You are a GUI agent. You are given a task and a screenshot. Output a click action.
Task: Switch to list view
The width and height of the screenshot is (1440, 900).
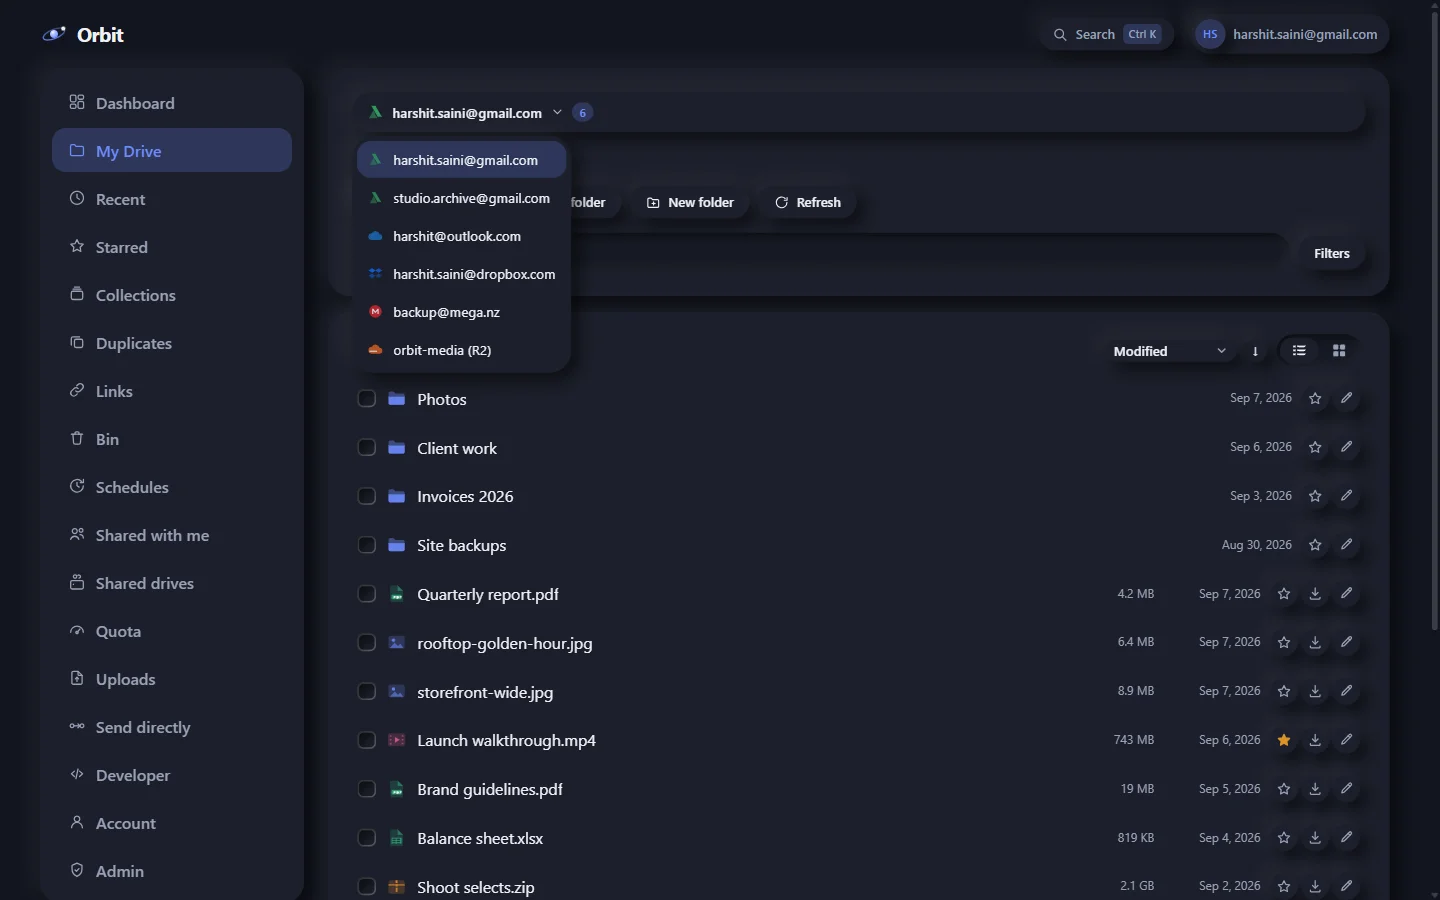(x=1299, y=351)
